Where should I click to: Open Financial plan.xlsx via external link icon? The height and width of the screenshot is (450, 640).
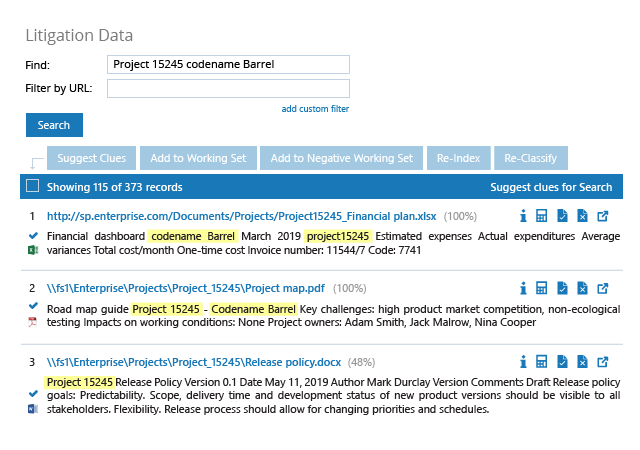603,216
